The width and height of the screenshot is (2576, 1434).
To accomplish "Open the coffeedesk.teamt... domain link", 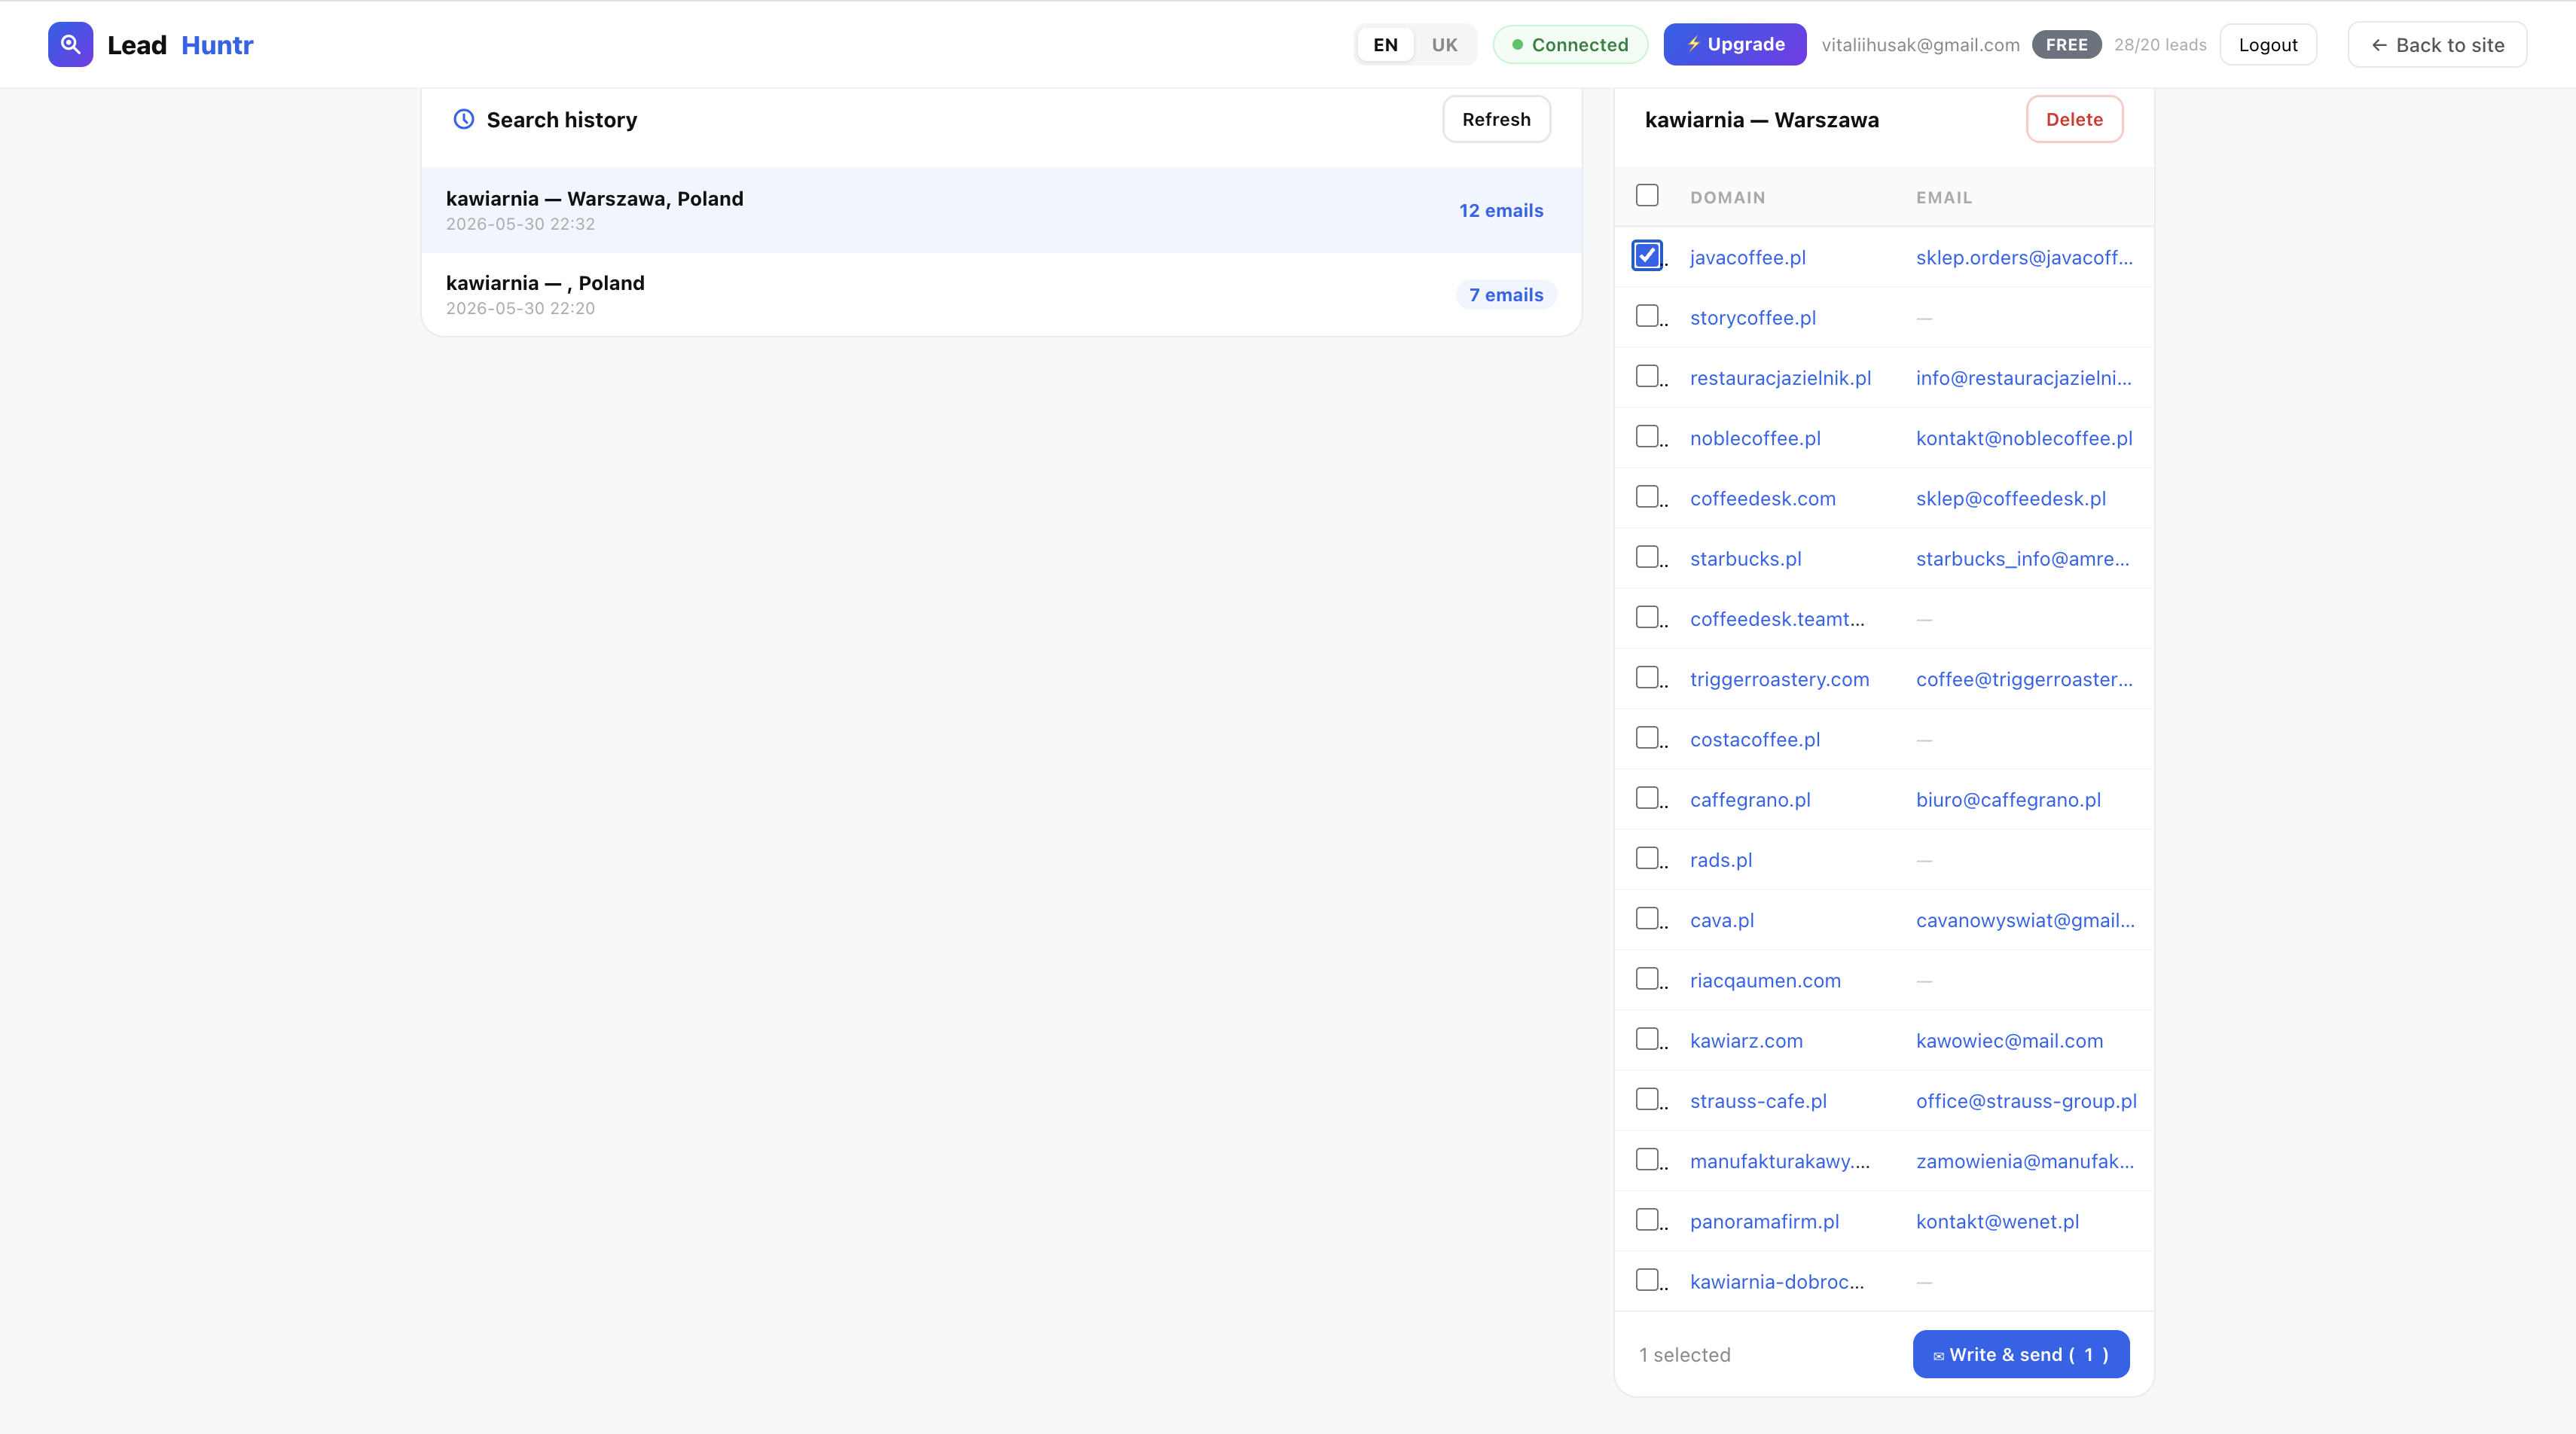I will (1777, 619).
